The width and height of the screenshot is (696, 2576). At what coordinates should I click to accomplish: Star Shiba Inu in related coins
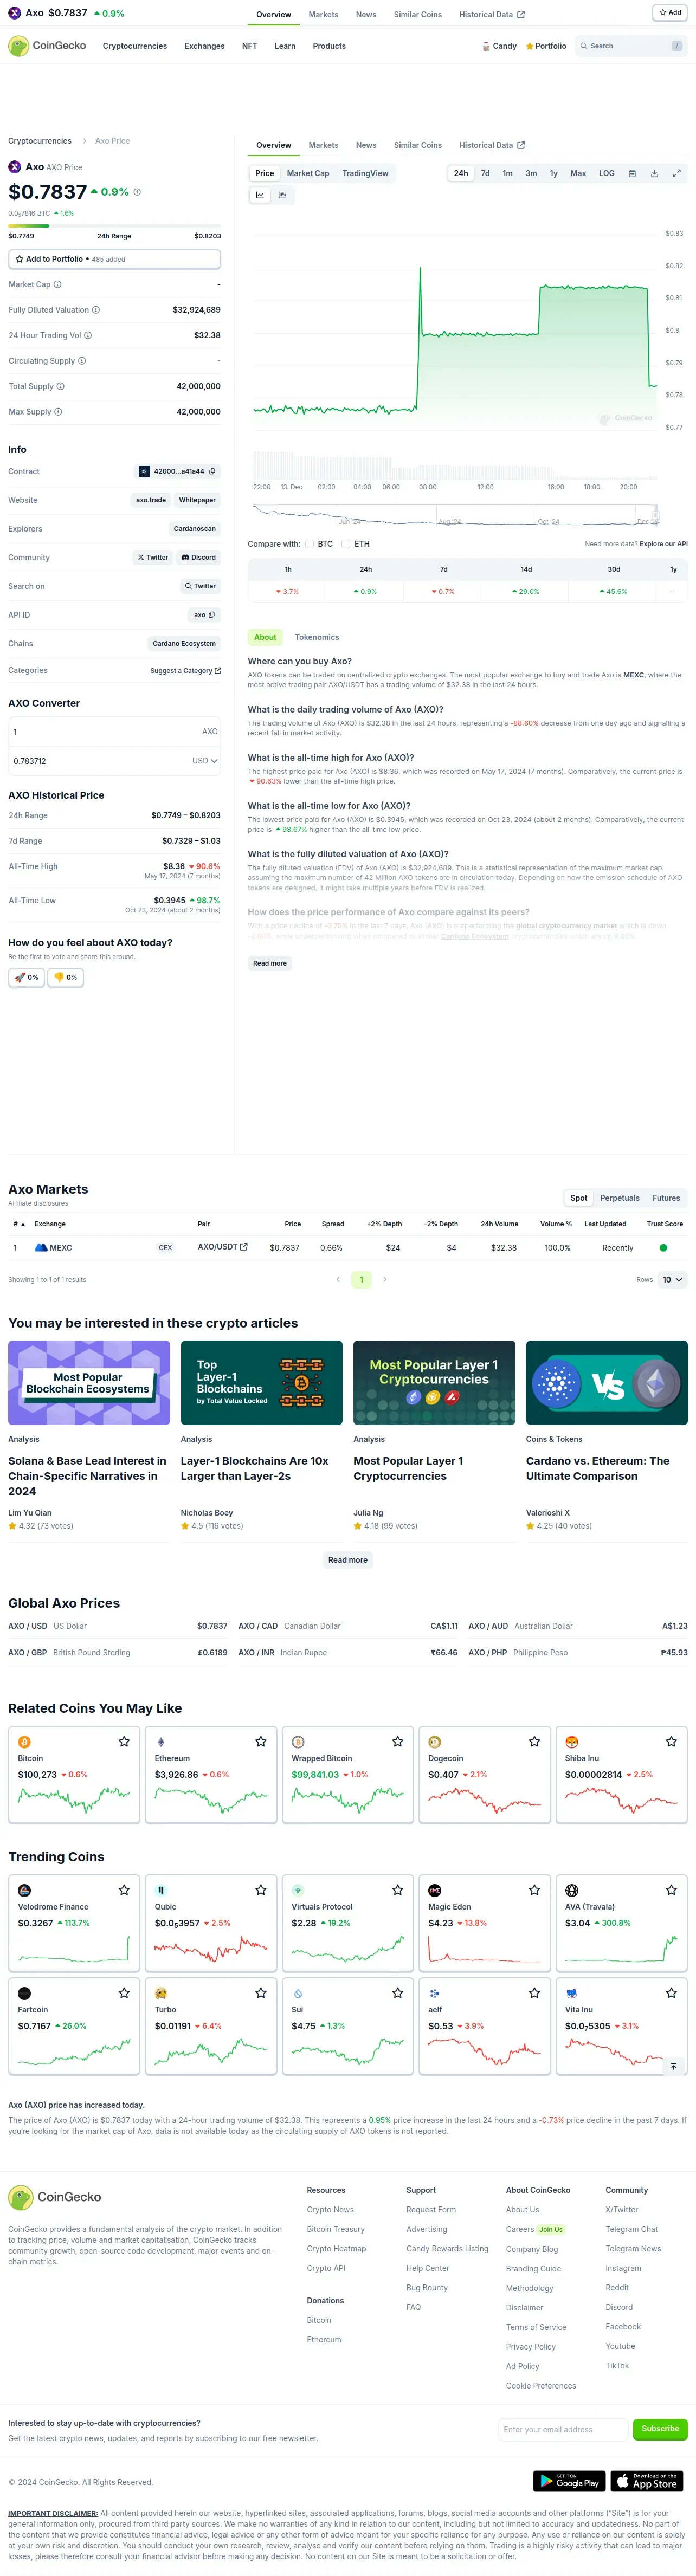pyautogui.click(x=671, y=1741)
